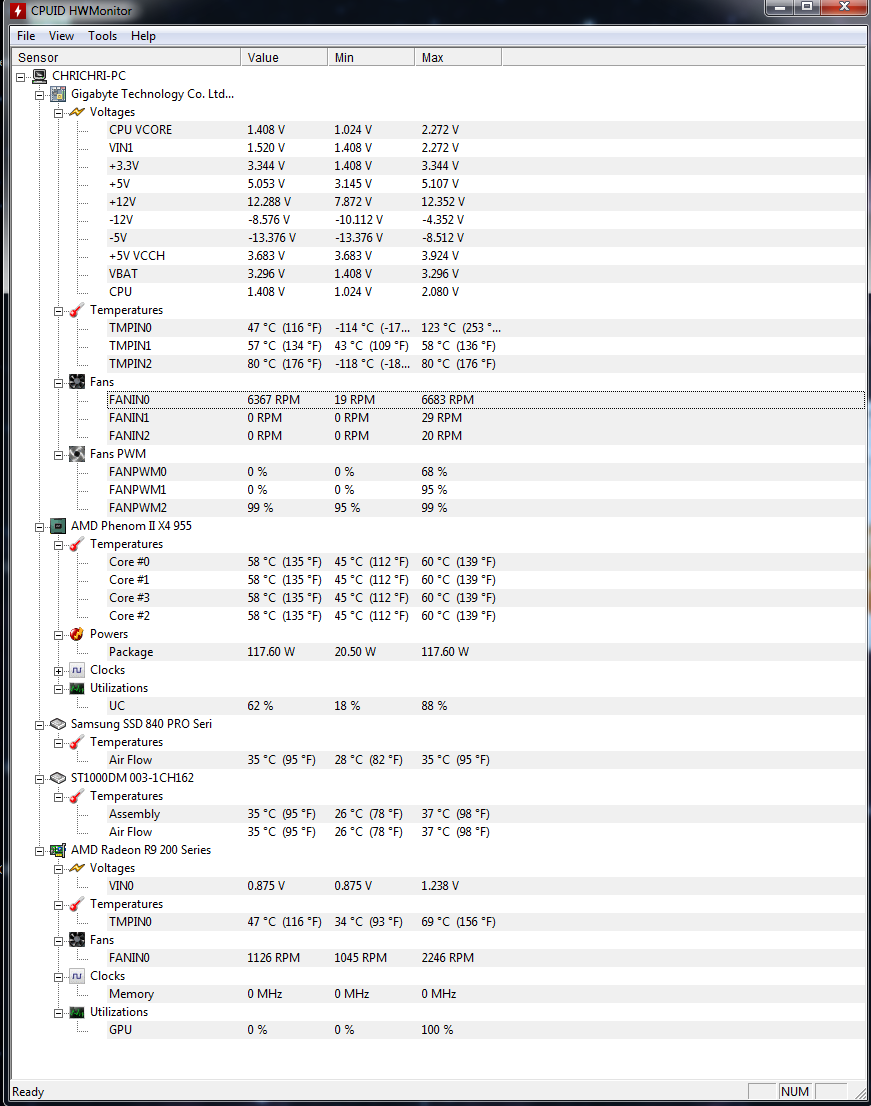Viewport: 871px width, 1106px height.
Task: Click the Radeon Fans icon
Action: (77, 940)
